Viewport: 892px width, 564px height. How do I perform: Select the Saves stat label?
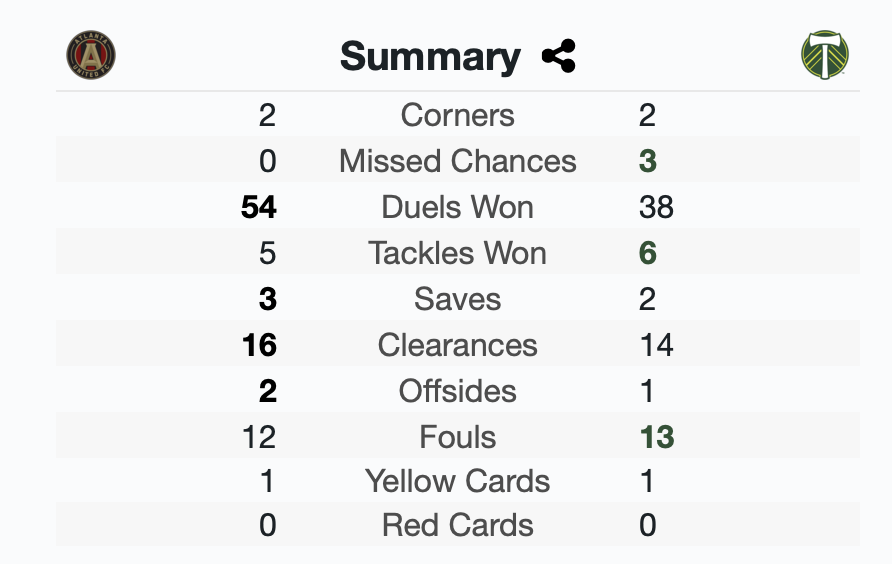[x=458, y=299]
